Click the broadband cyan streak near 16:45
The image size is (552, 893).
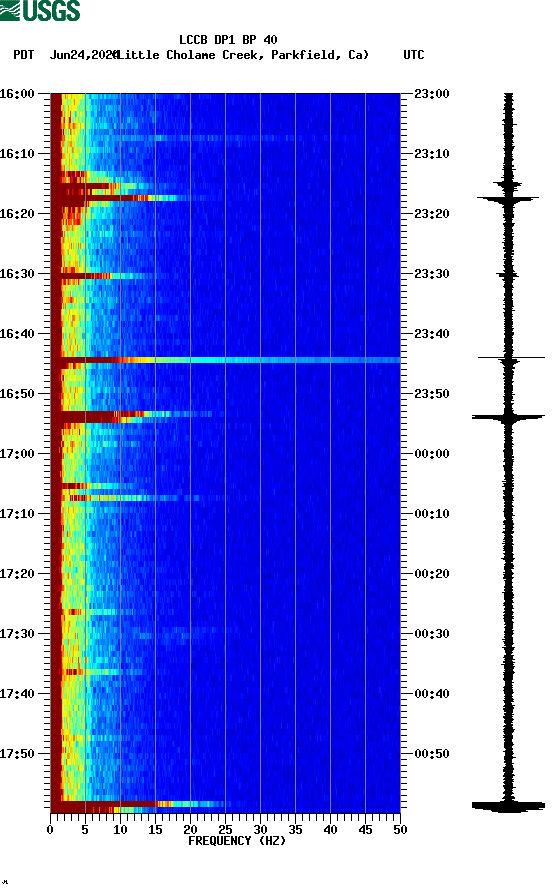point(226,360)
